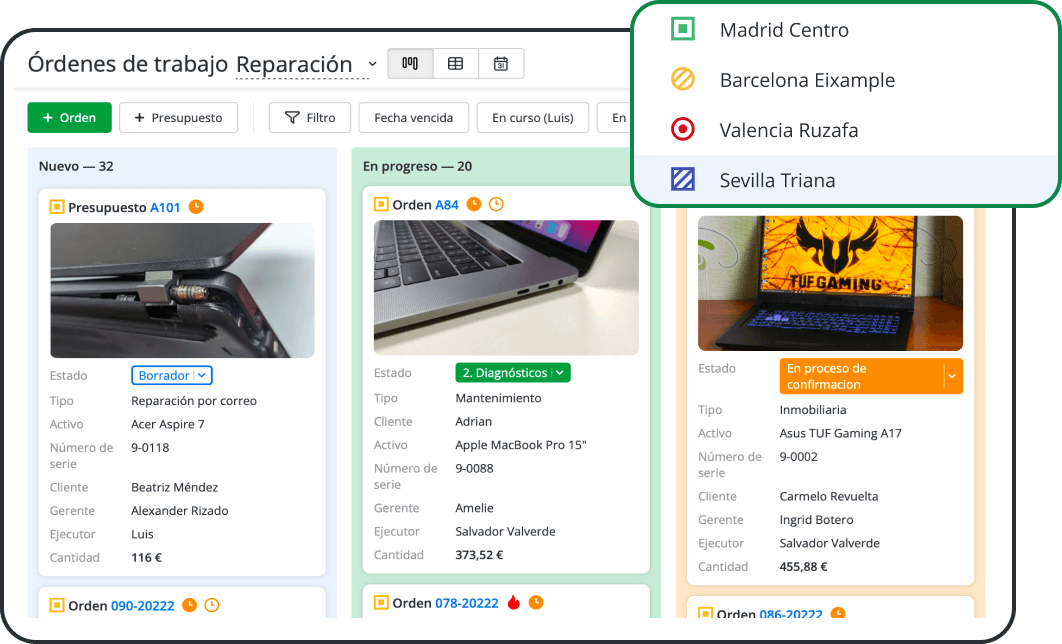This screenshot has width=1062, height=644.
Task: Click manager name Alexander Rizado
Action: tap(179, 511)
